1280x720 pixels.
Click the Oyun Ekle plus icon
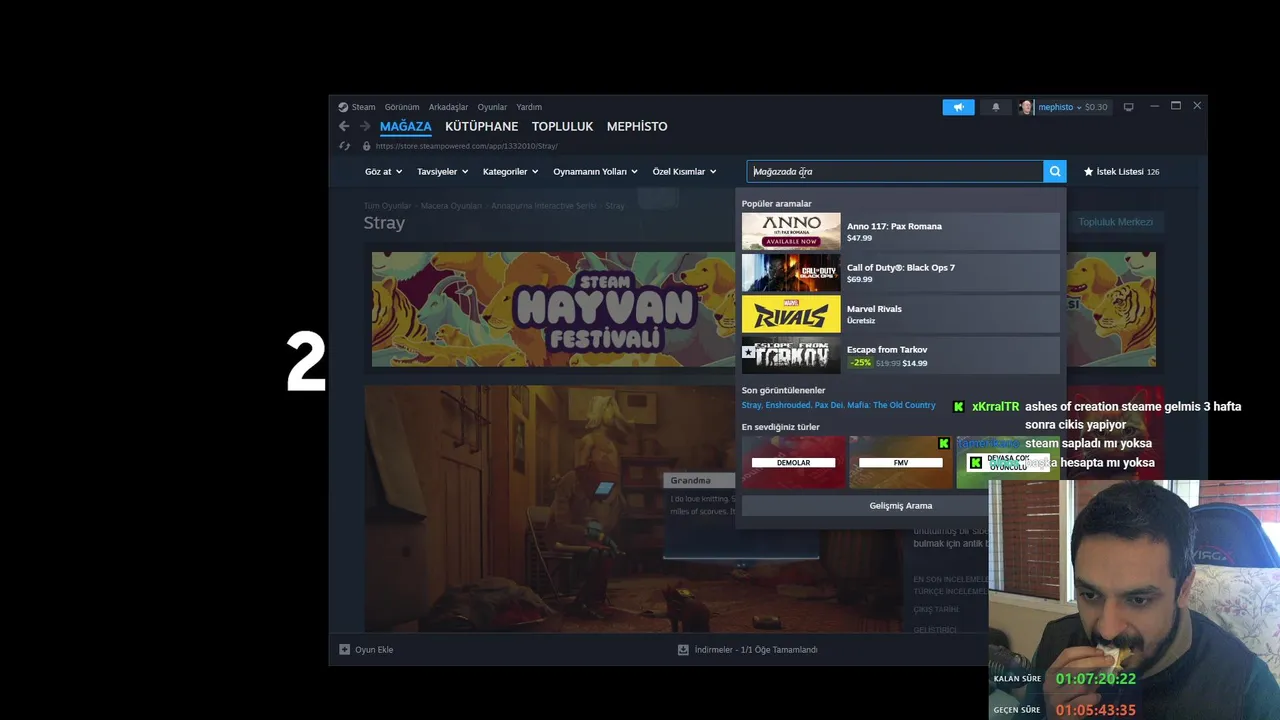(345, 650)
